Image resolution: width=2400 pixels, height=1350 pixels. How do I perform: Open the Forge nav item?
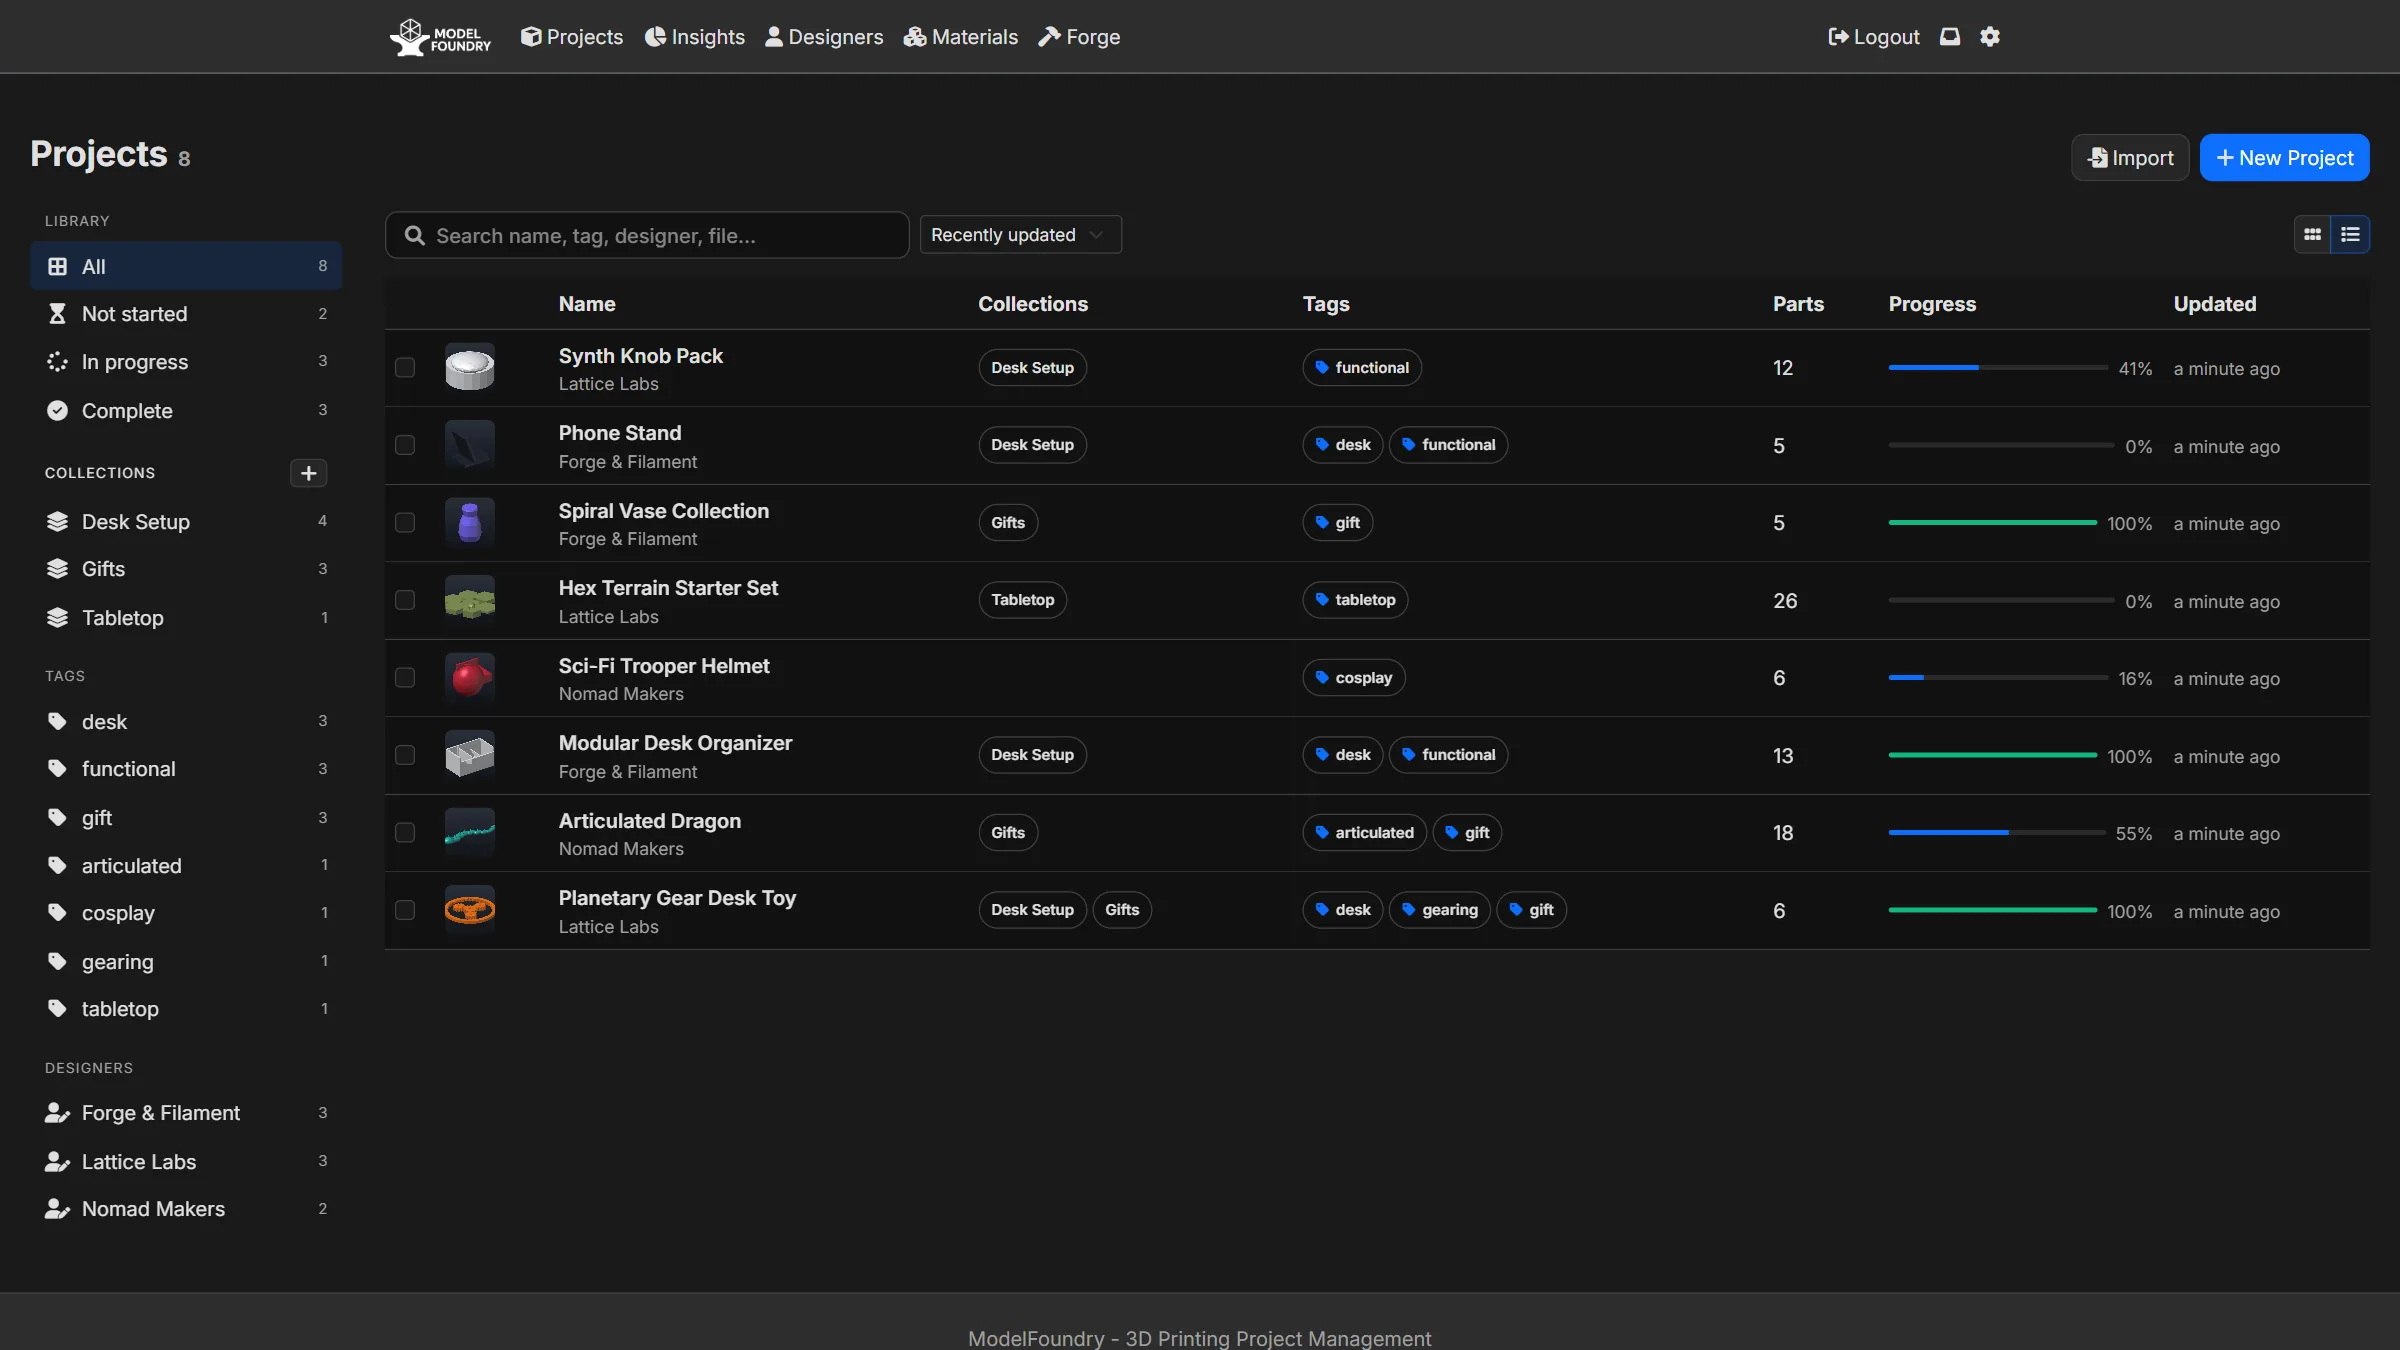coord(1079,37)
